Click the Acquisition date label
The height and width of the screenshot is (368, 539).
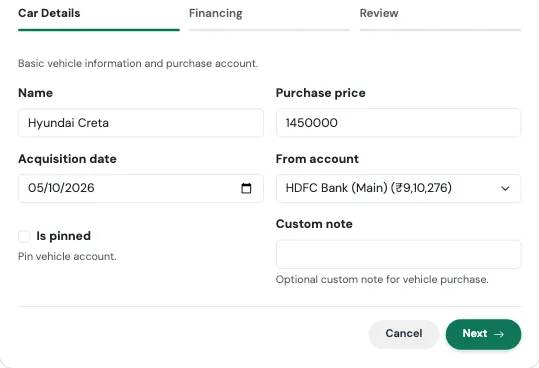tap(67, 159)
